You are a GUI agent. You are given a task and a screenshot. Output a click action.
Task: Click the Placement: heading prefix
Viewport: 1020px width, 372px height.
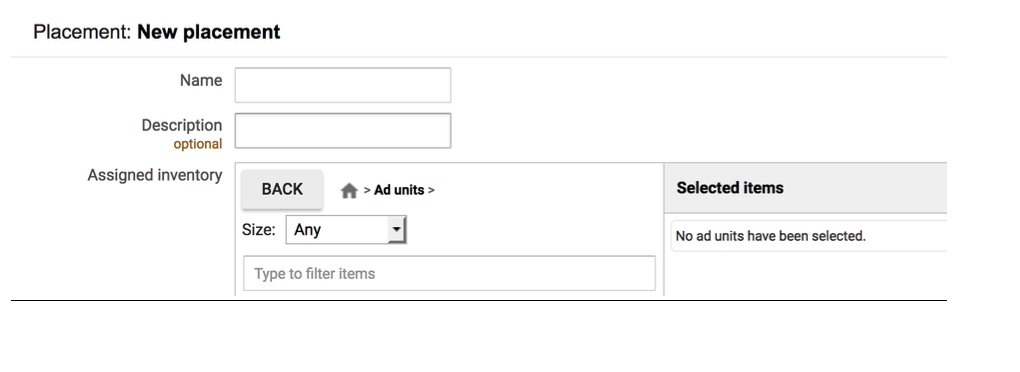(x=83, y=32)
